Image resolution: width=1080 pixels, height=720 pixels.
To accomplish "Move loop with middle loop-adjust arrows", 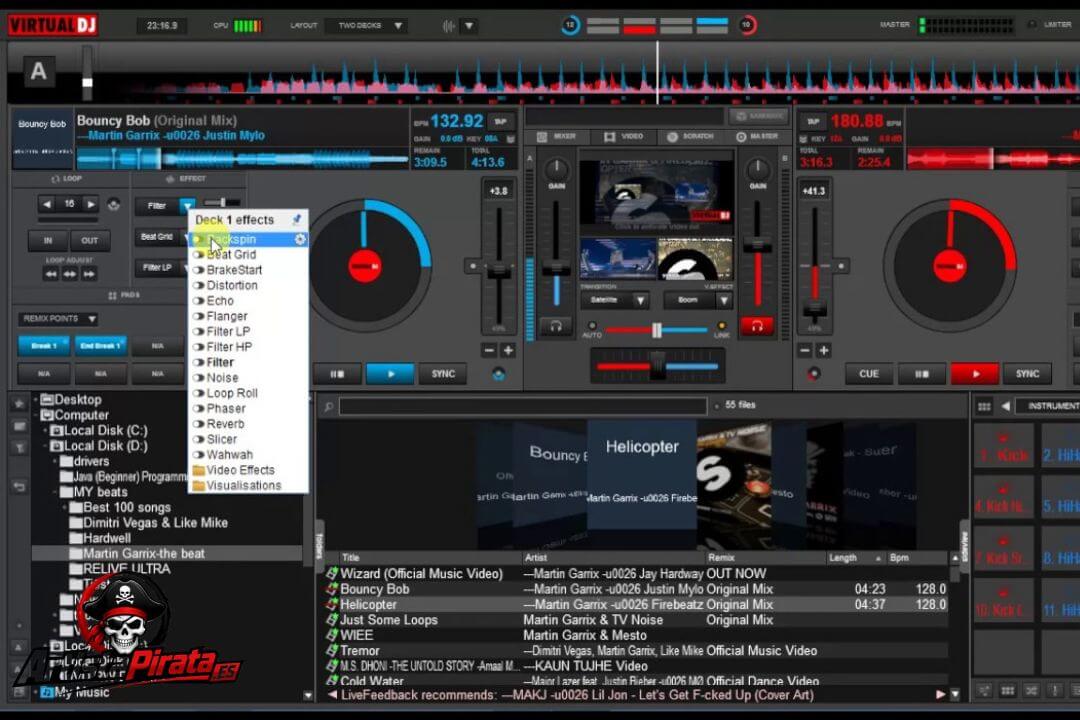I will coord(70,274).
